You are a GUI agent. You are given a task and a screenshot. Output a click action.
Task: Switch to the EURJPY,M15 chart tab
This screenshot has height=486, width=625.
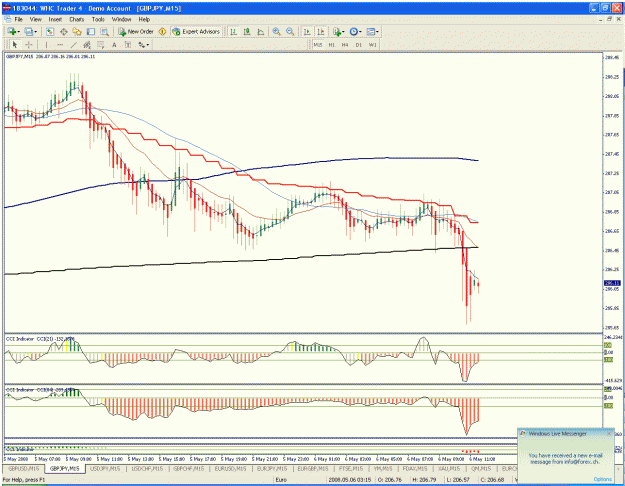click(x=272, y=468)
